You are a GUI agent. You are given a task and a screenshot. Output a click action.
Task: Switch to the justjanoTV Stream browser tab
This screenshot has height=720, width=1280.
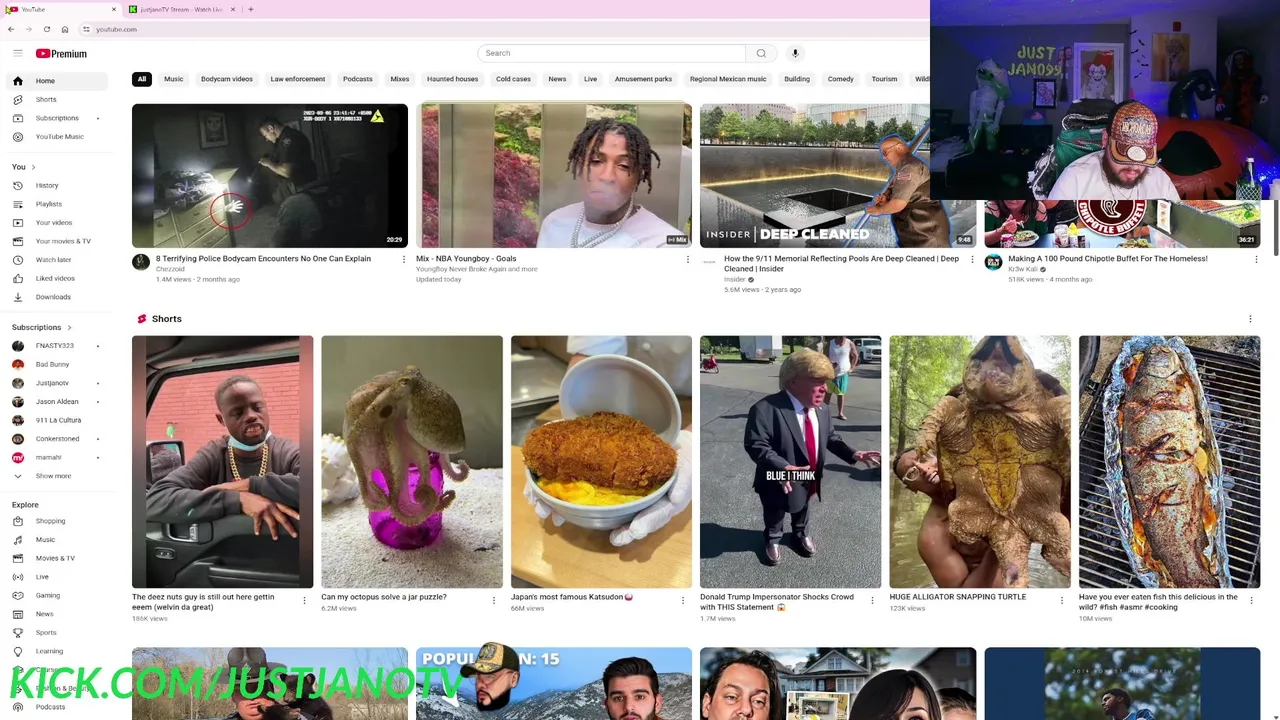pos(181,9)
